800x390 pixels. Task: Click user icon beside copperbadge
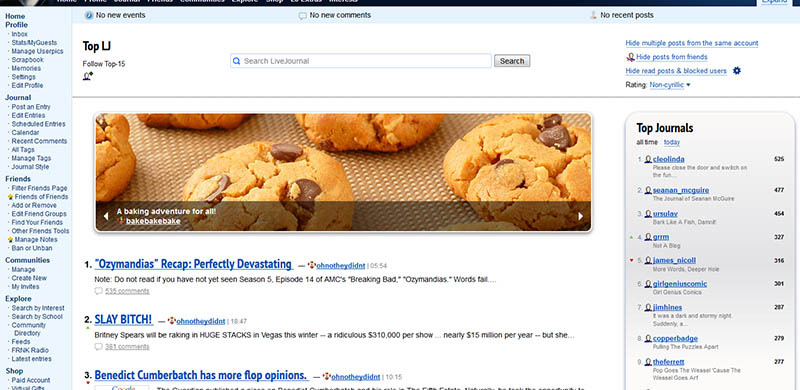pos(648,338)
